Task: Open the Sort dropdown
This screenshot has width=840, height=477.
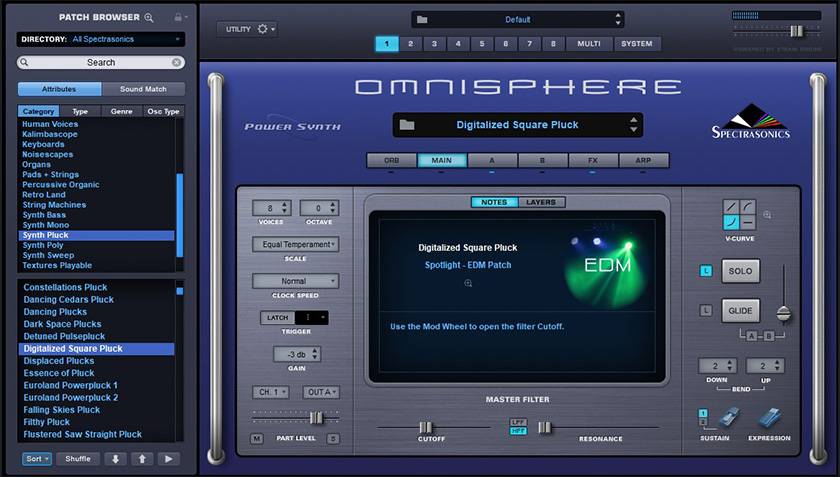Action: 37,459
